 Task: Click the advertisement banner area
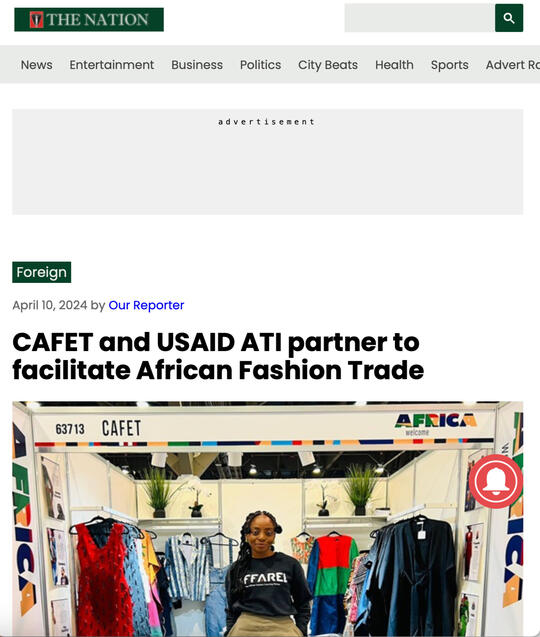(x=267, y=162)
